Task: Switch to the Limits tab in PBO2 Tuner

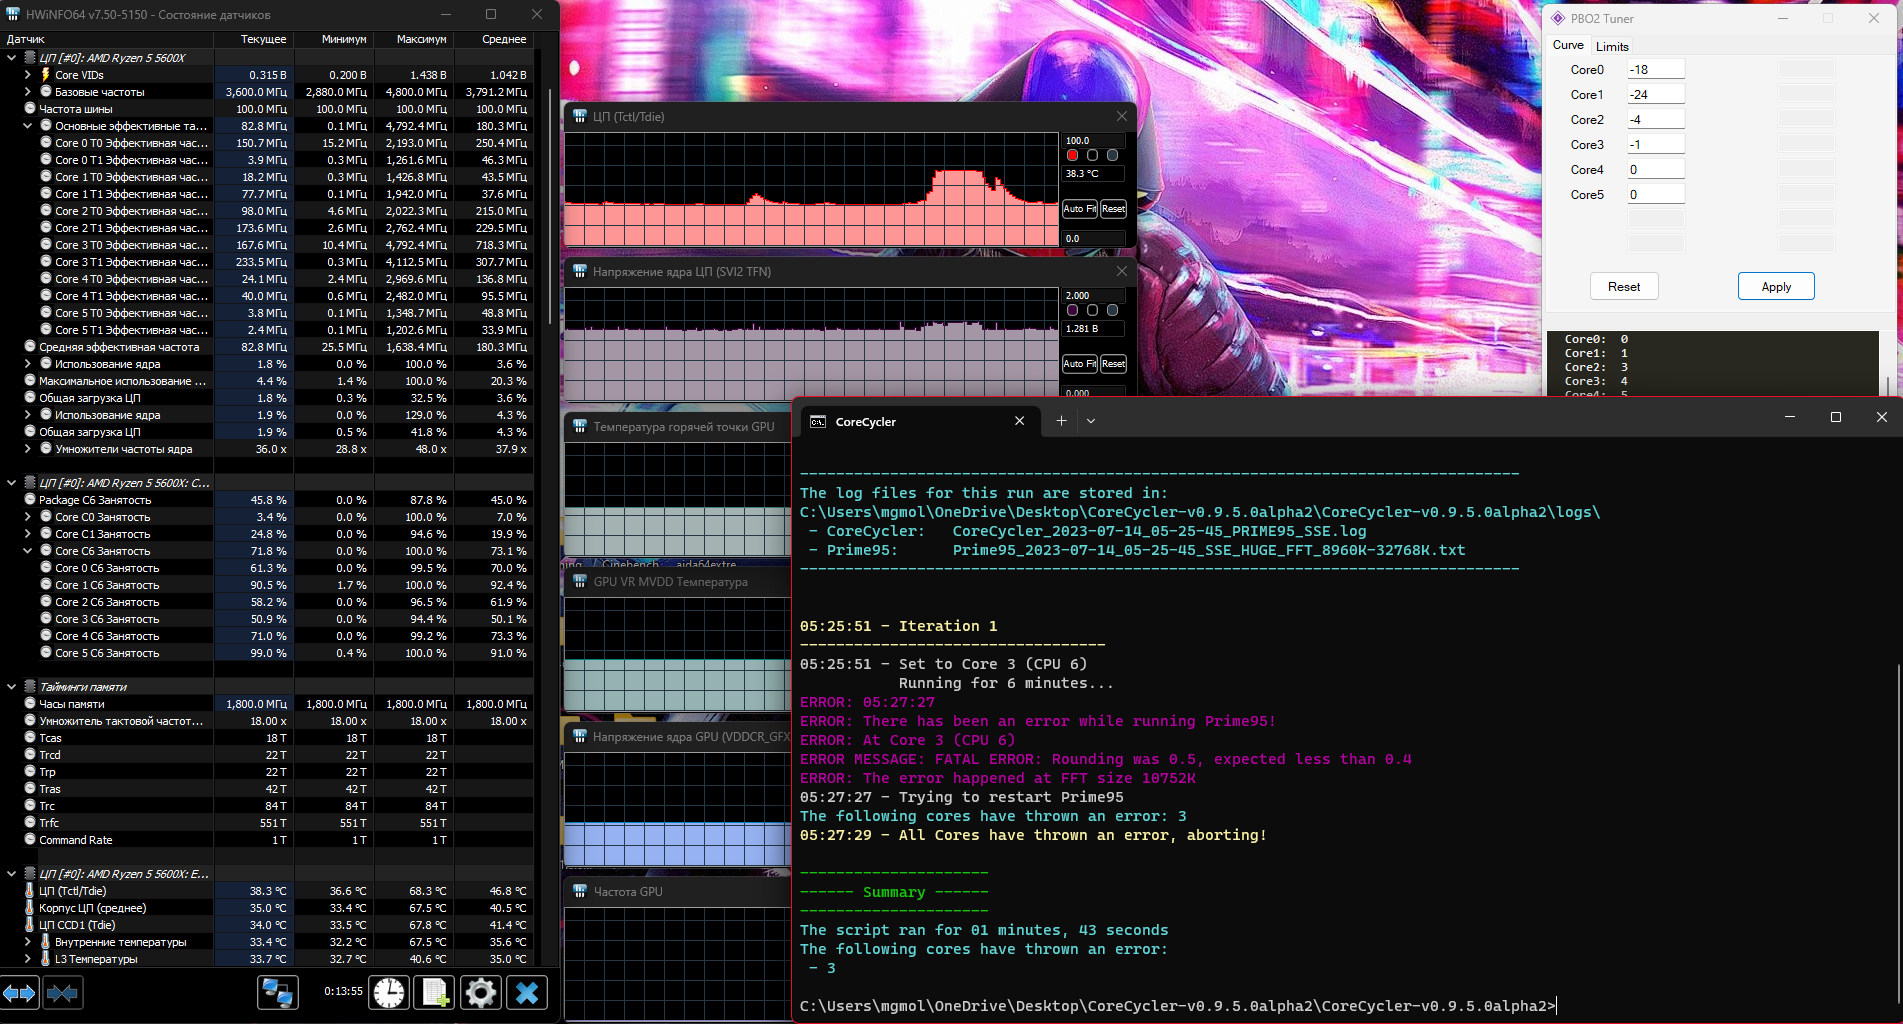Action: coord(1612,46)
